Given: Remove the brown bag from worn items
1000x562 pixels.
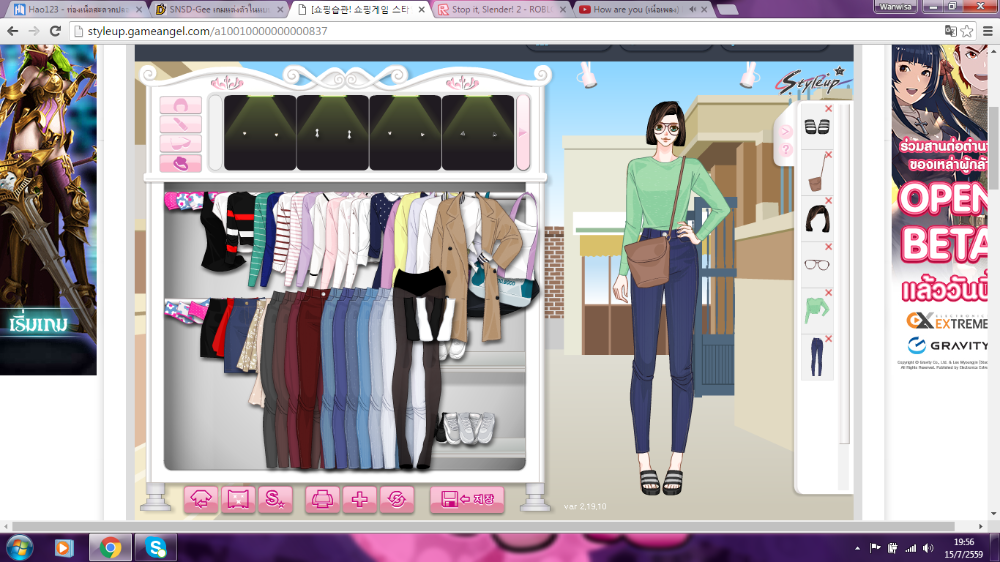Looking at the screenshot, I should pyautogui.click(x=828, y=155).
